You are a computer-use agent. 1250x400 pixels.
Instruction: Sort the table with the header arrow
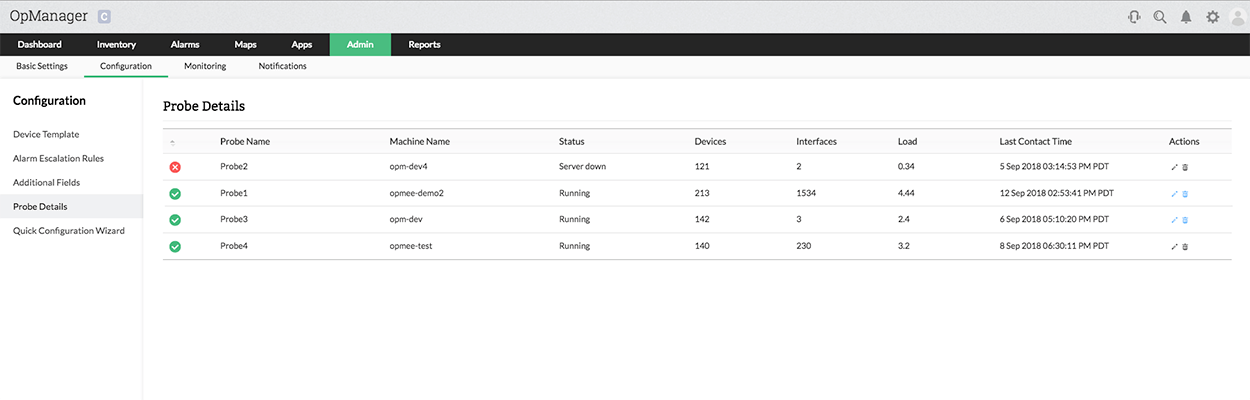(x=173, y=142)
